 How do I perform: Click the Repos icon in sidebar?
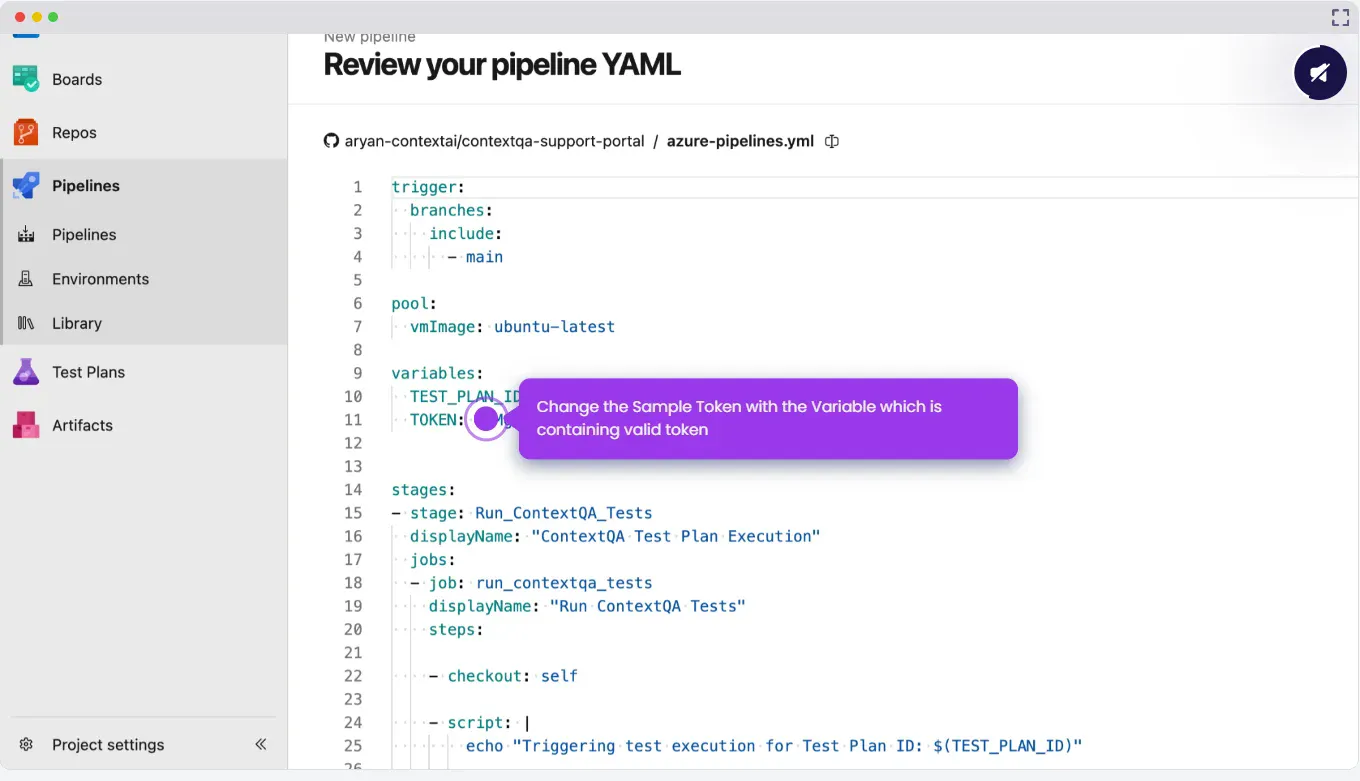click(x=26, y=132)
